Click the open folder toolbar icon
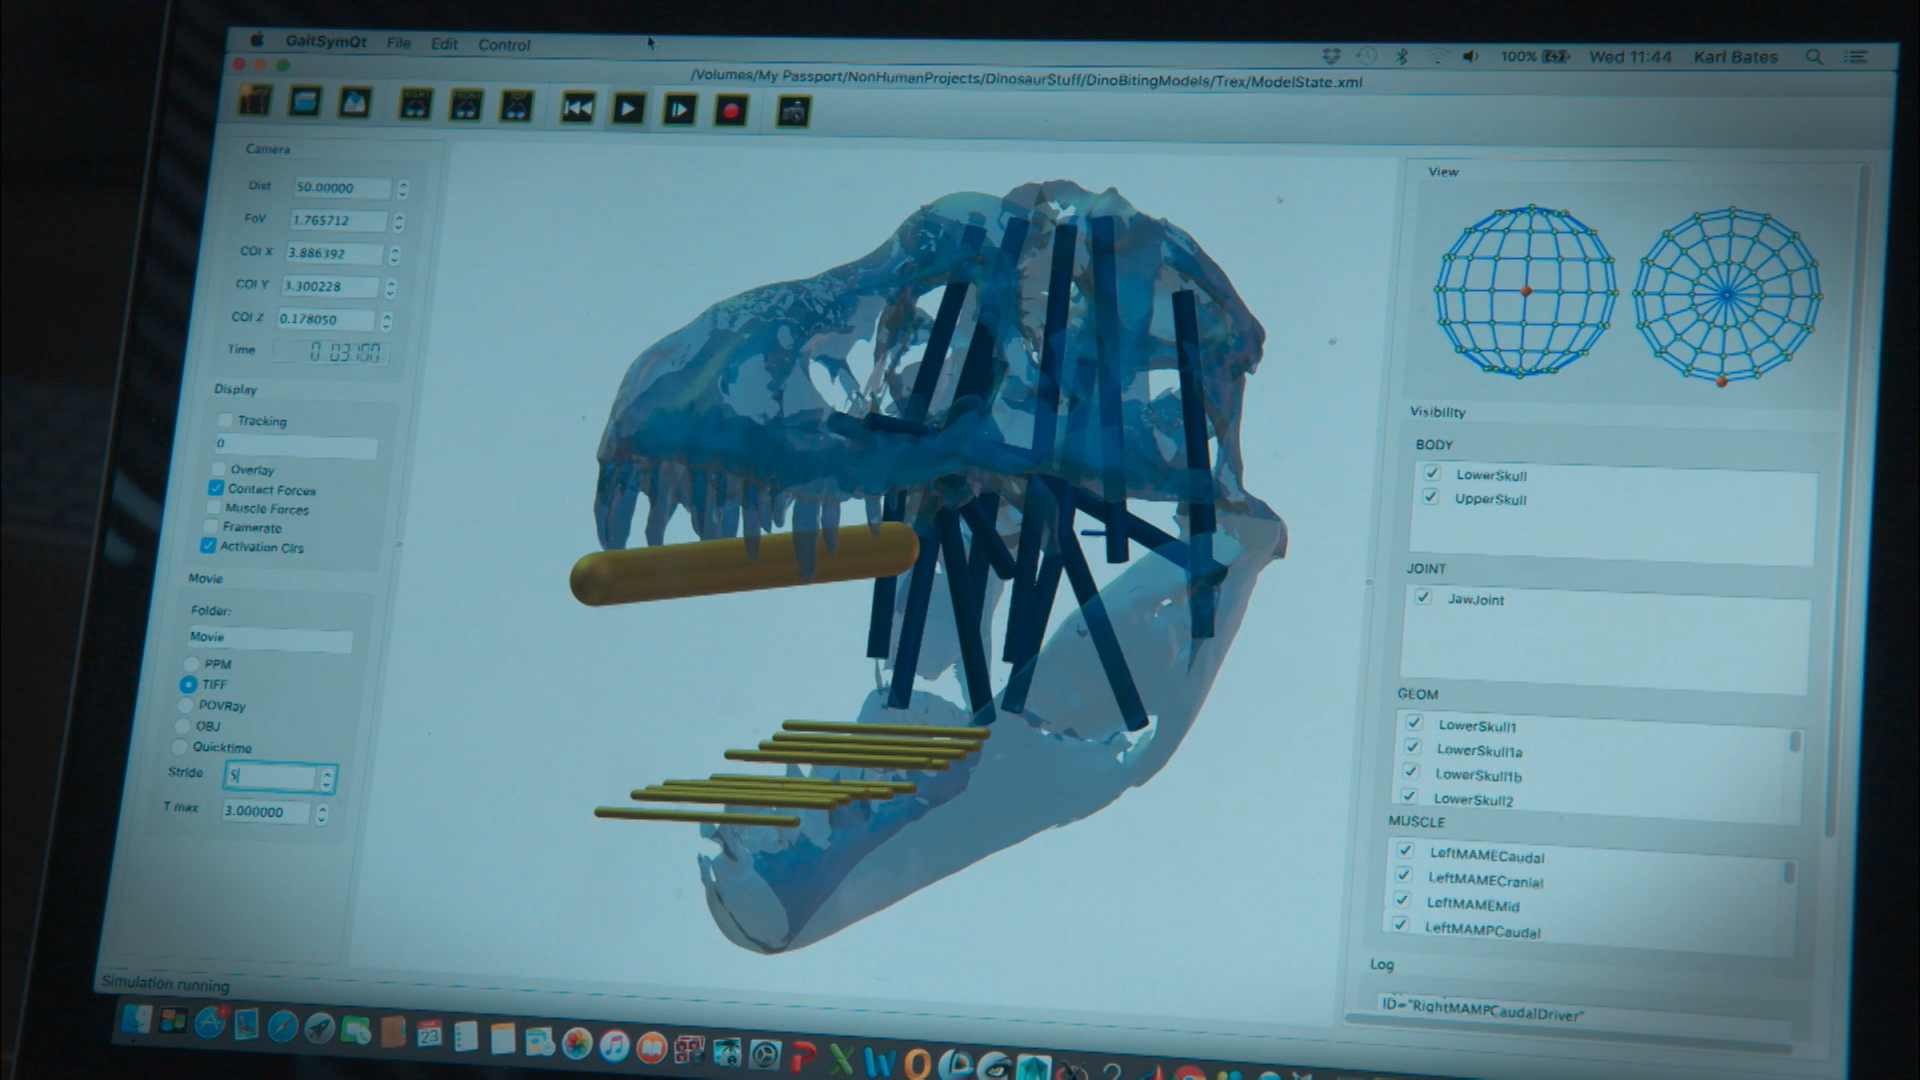The width and height of the screenshot is (1920, 1080). (x=305, y=101)
